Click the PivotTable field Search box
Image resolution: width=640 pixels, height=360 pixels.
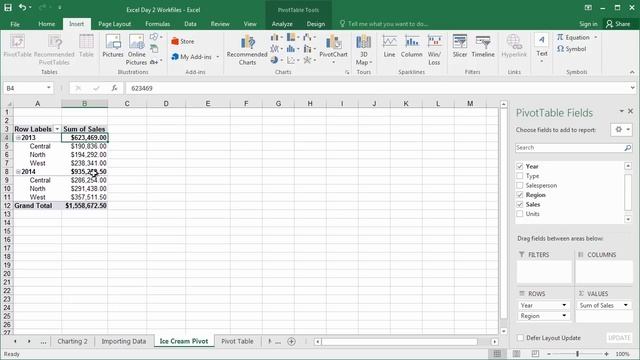point(573,148)
